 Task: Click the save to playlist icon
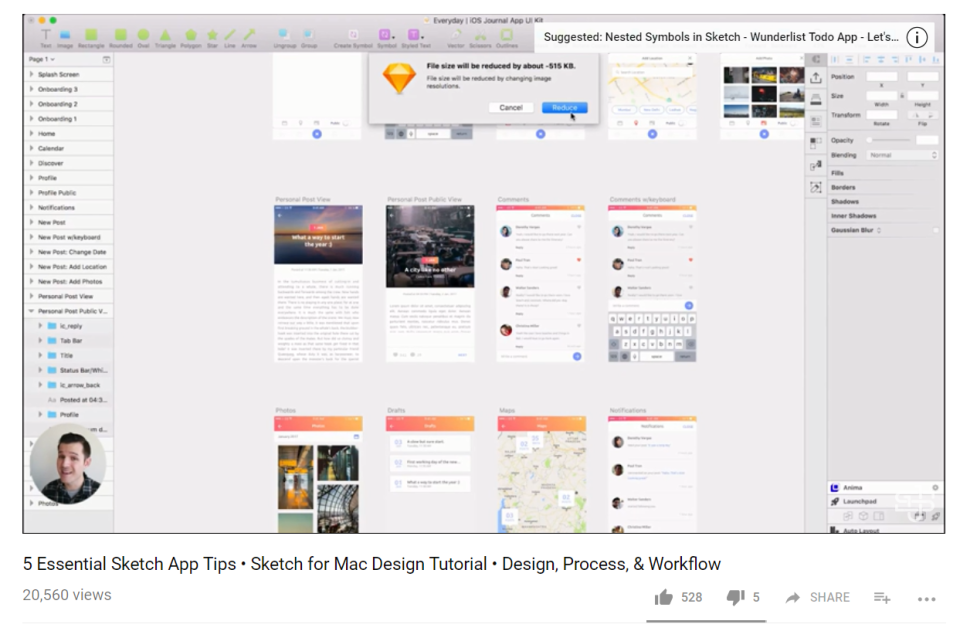tap(882, 597)
